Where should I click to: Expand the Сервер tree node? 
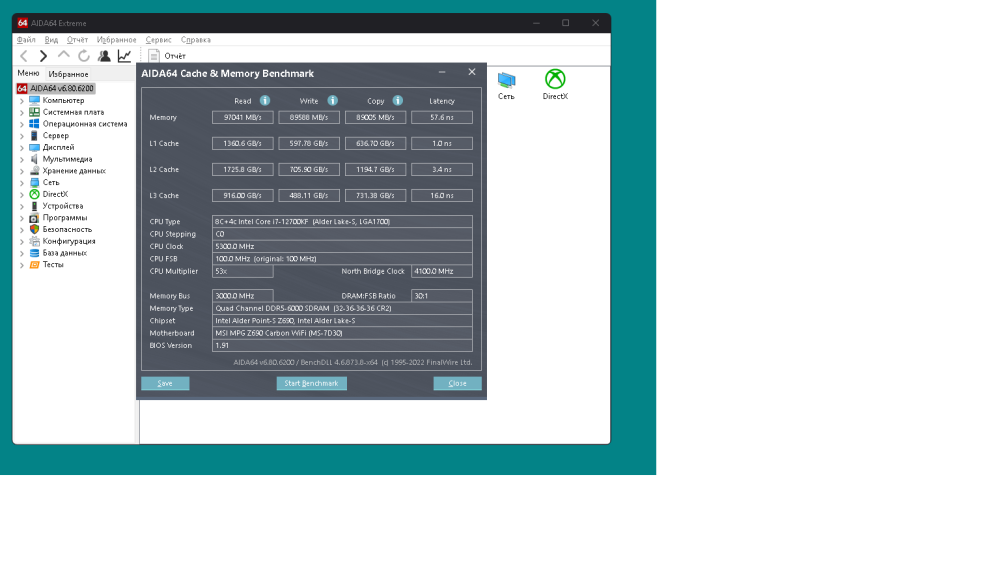(22, 136)
